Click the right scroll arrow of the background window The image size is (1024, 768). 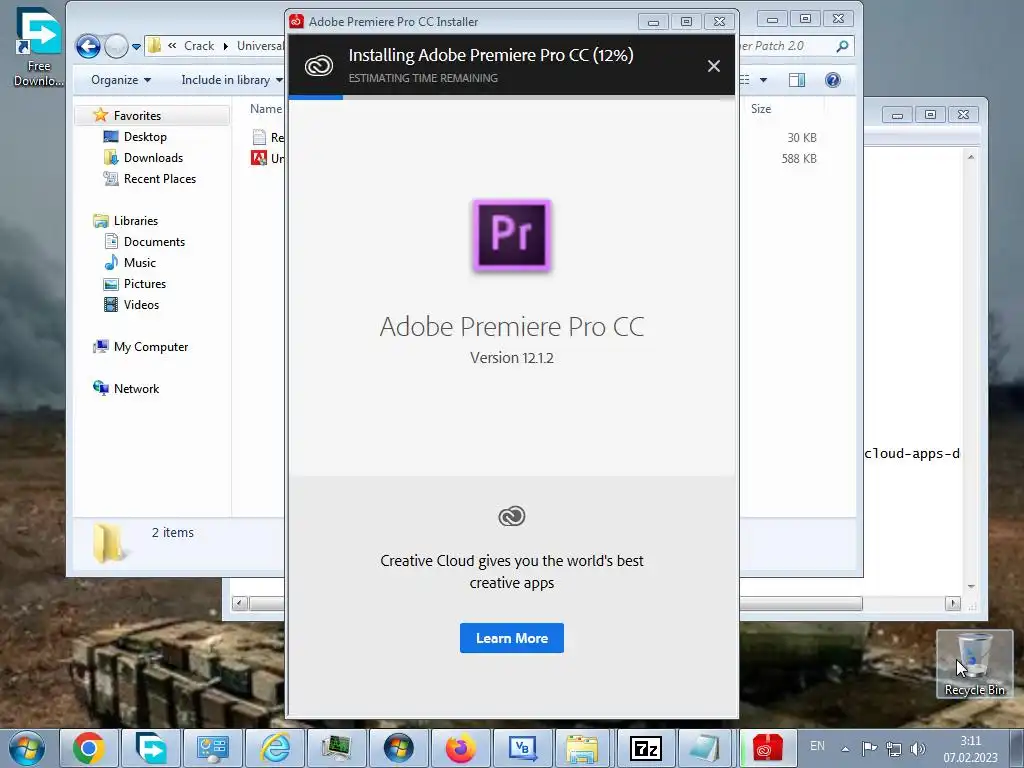coord(953,603)
